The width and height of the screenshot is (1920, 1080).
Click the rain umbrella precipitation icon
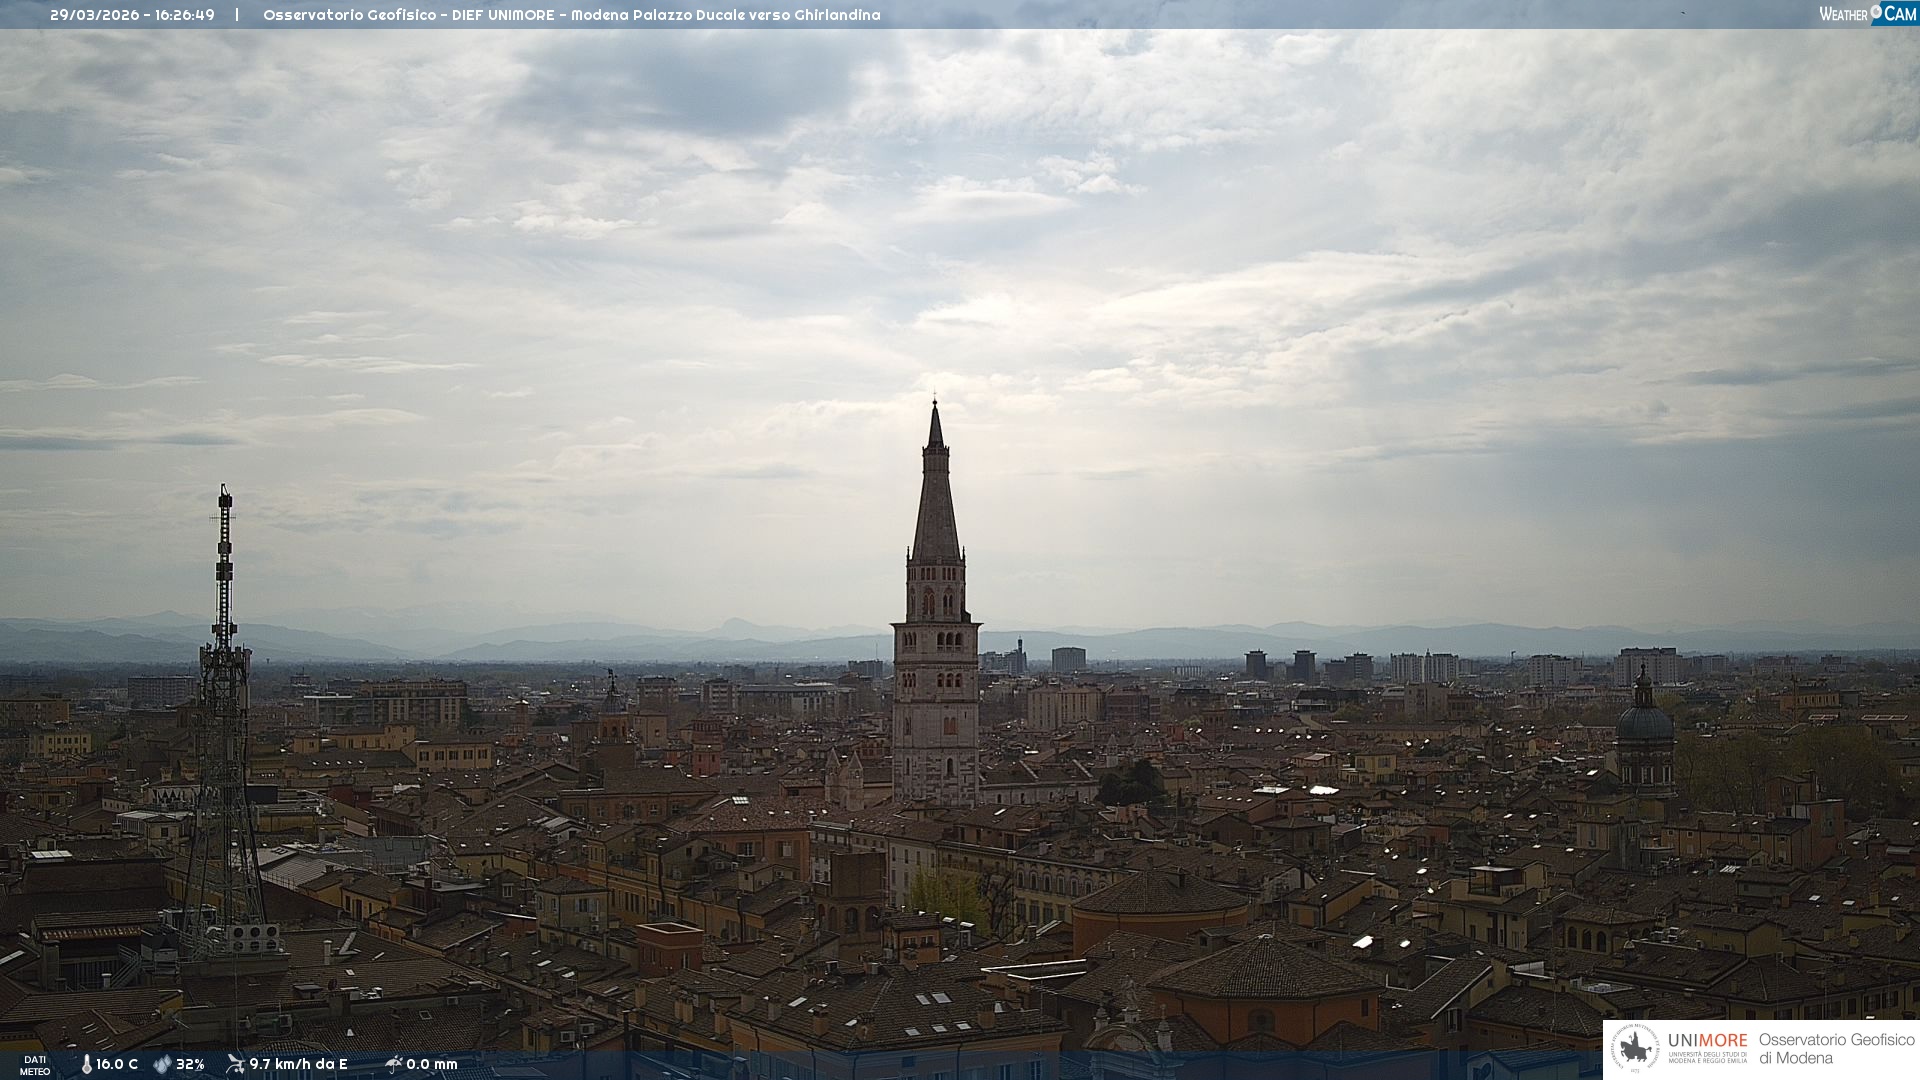coord(393,1064)
